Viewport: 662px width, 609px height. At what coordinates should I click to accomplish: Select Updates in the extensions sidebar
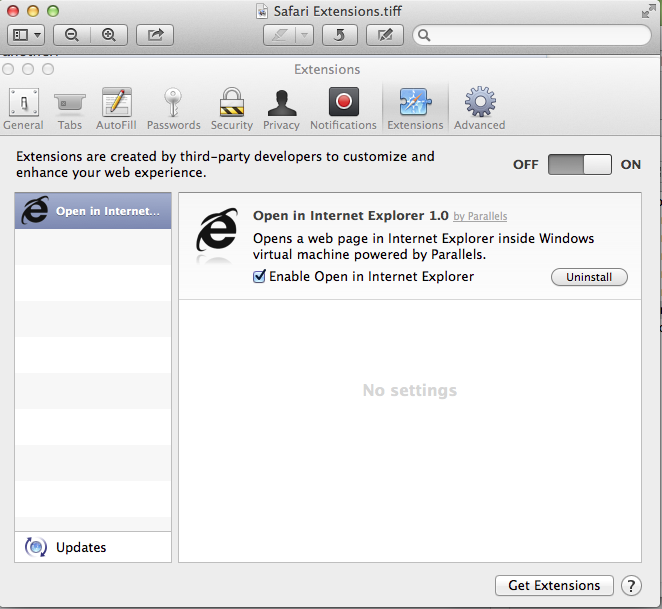(93, 547)
